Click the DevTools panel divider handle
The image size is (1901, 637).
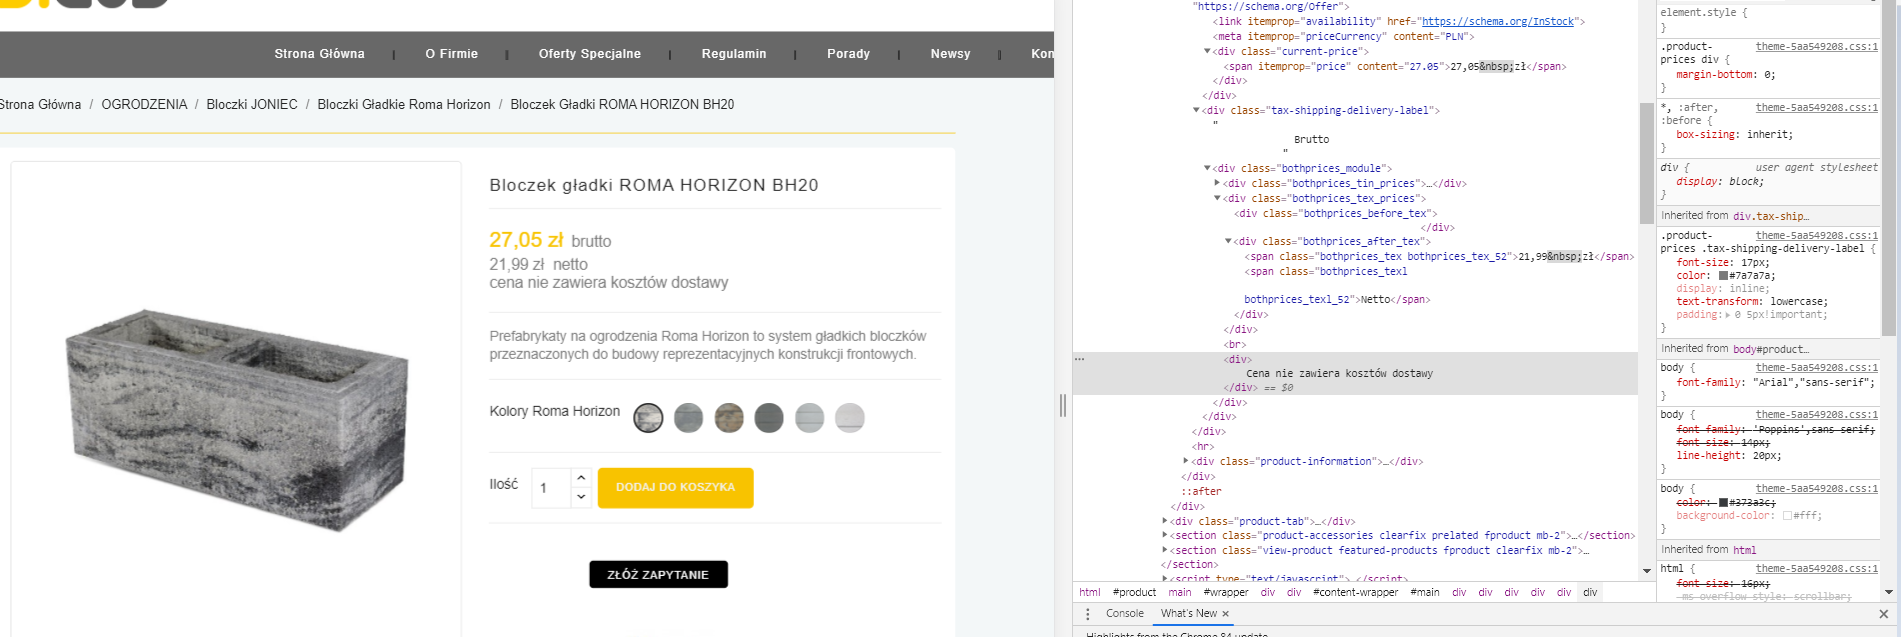click(1063, 405)
